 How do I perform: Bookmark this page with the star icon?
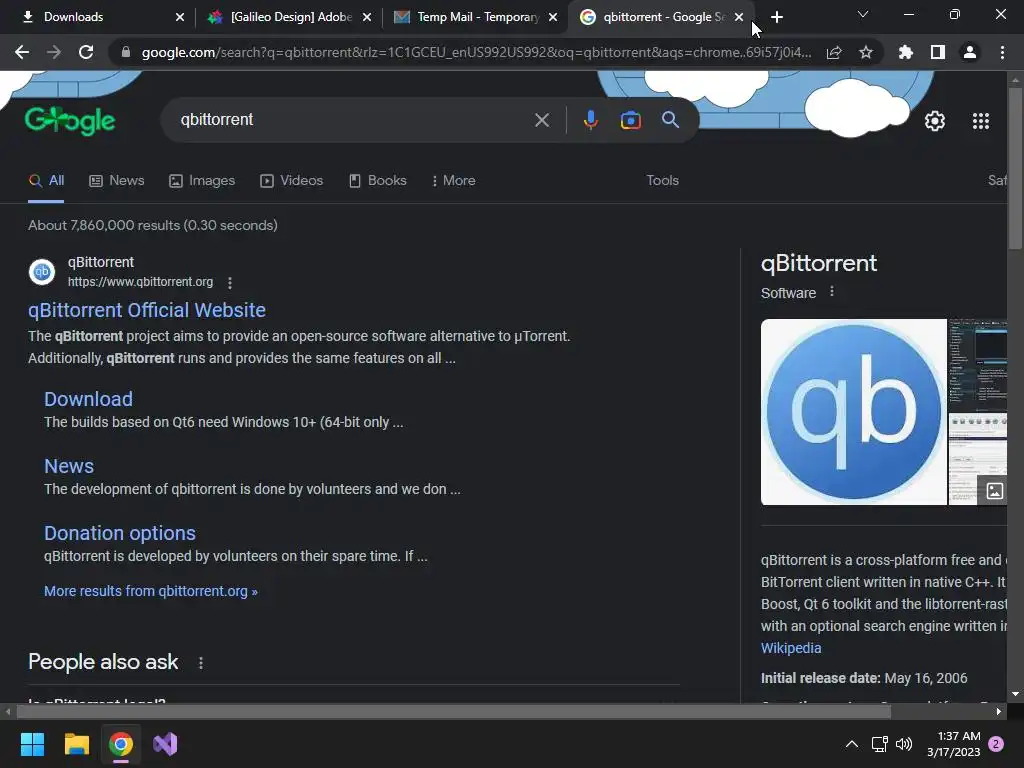865,52
